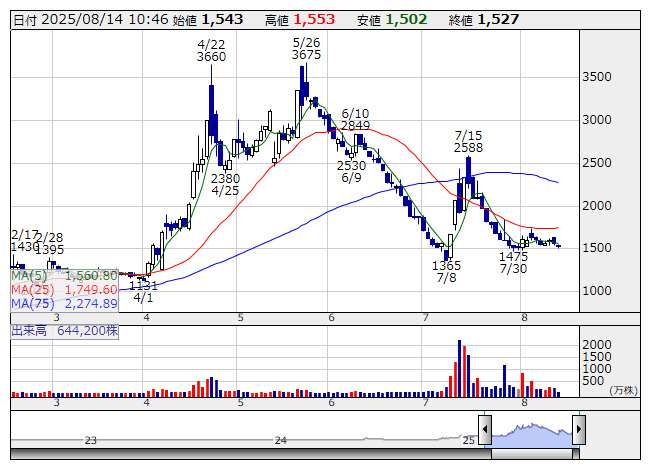The height and width of the screenshot is (470, 653).
Task: Select the MA(75) legend entry
Action: [64, 303]
